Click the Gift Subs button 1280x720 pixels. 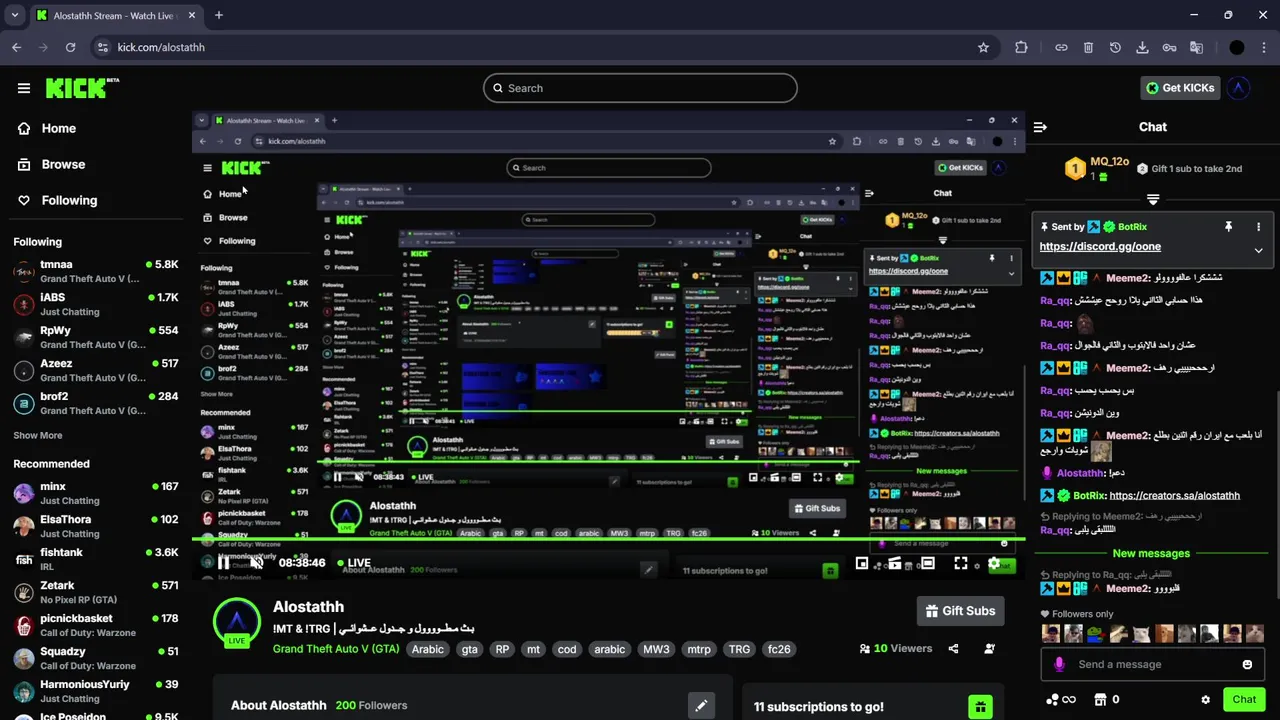click(x=960, y=611)
